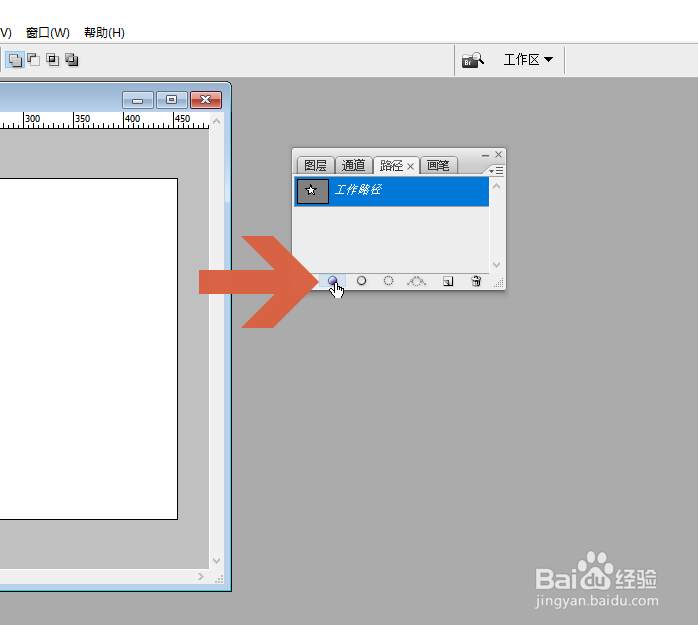Close the document window

[x=206, y=100]
